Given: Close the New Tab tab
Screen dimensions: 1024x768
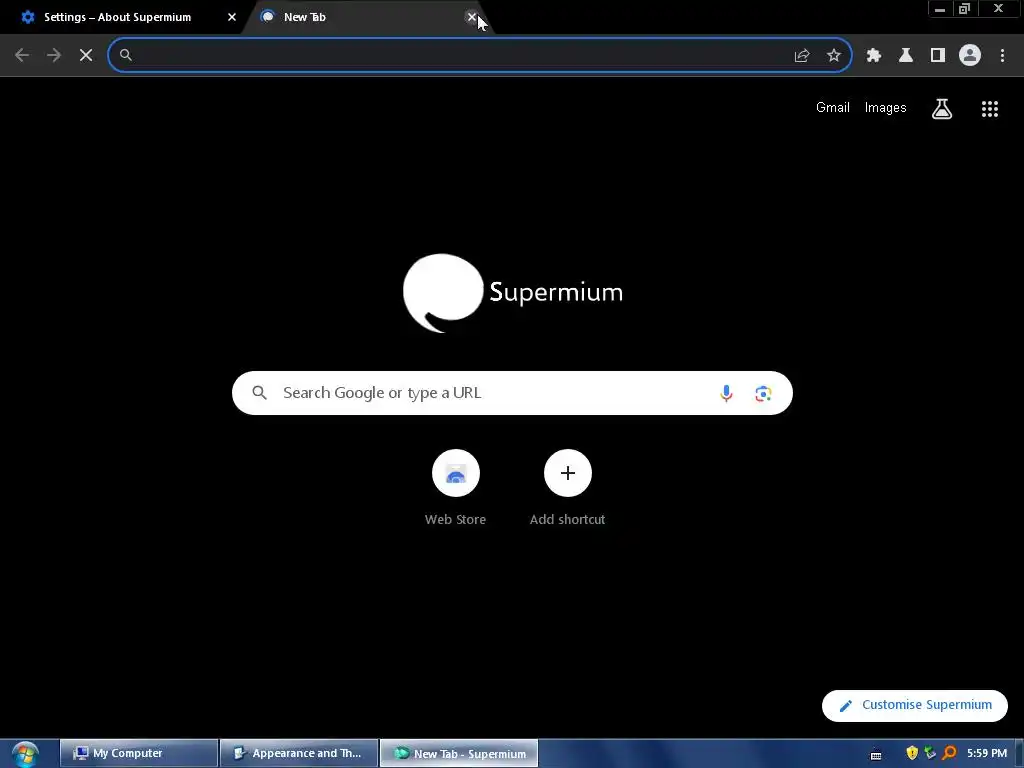Looking at the screenshot, I should (x=472, y=17).
